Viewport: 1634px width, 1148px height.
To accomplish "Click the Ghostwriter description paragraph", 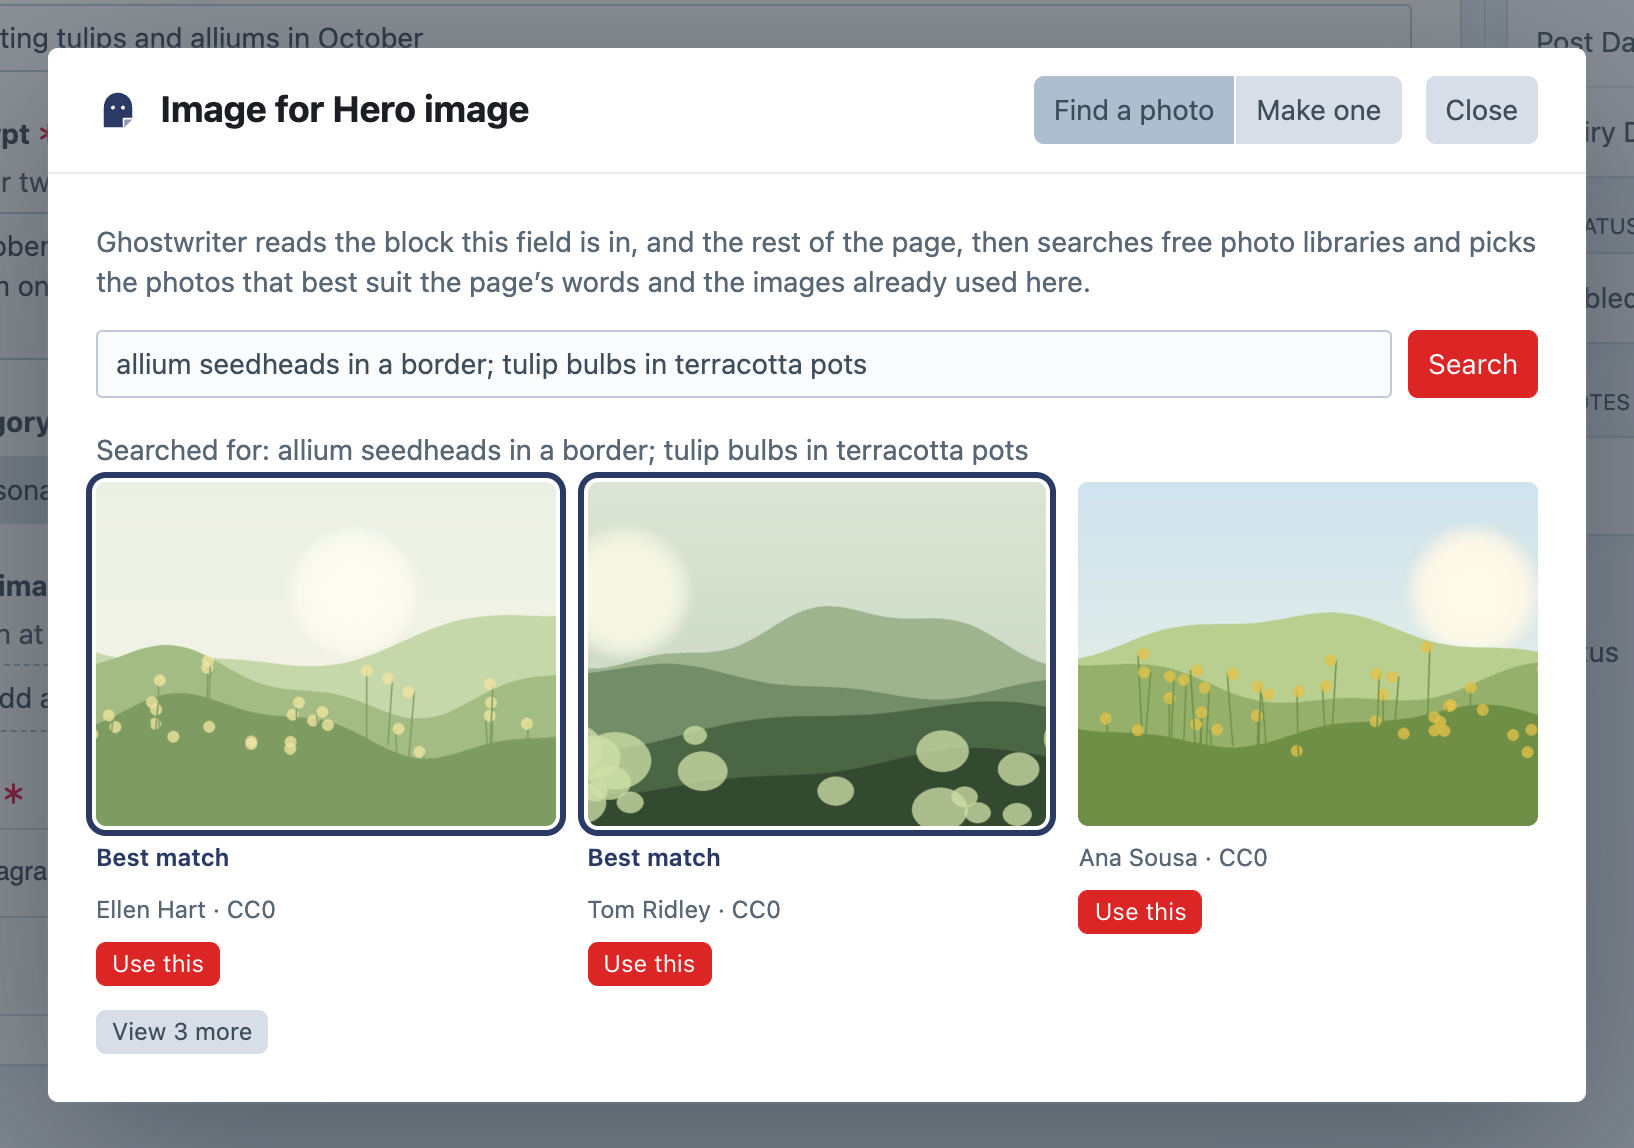I will coord(816,262).
